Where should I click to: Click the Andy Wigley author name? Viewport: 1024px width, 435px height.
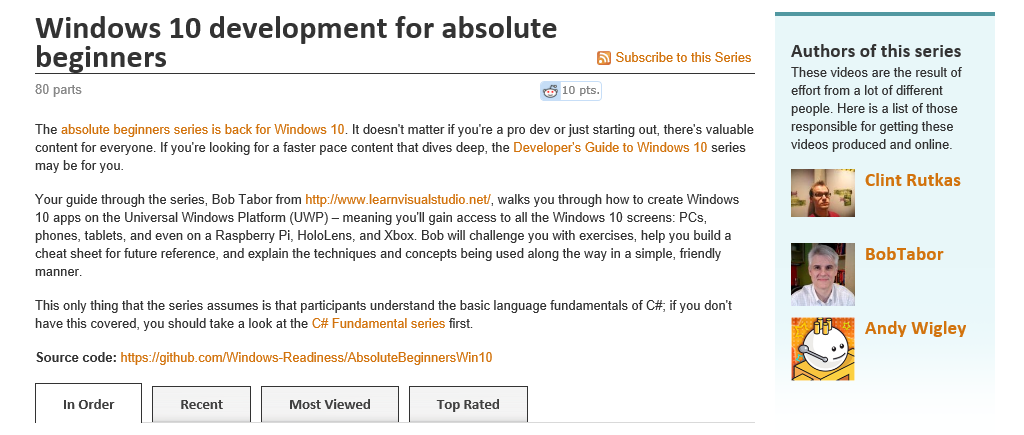915,328
